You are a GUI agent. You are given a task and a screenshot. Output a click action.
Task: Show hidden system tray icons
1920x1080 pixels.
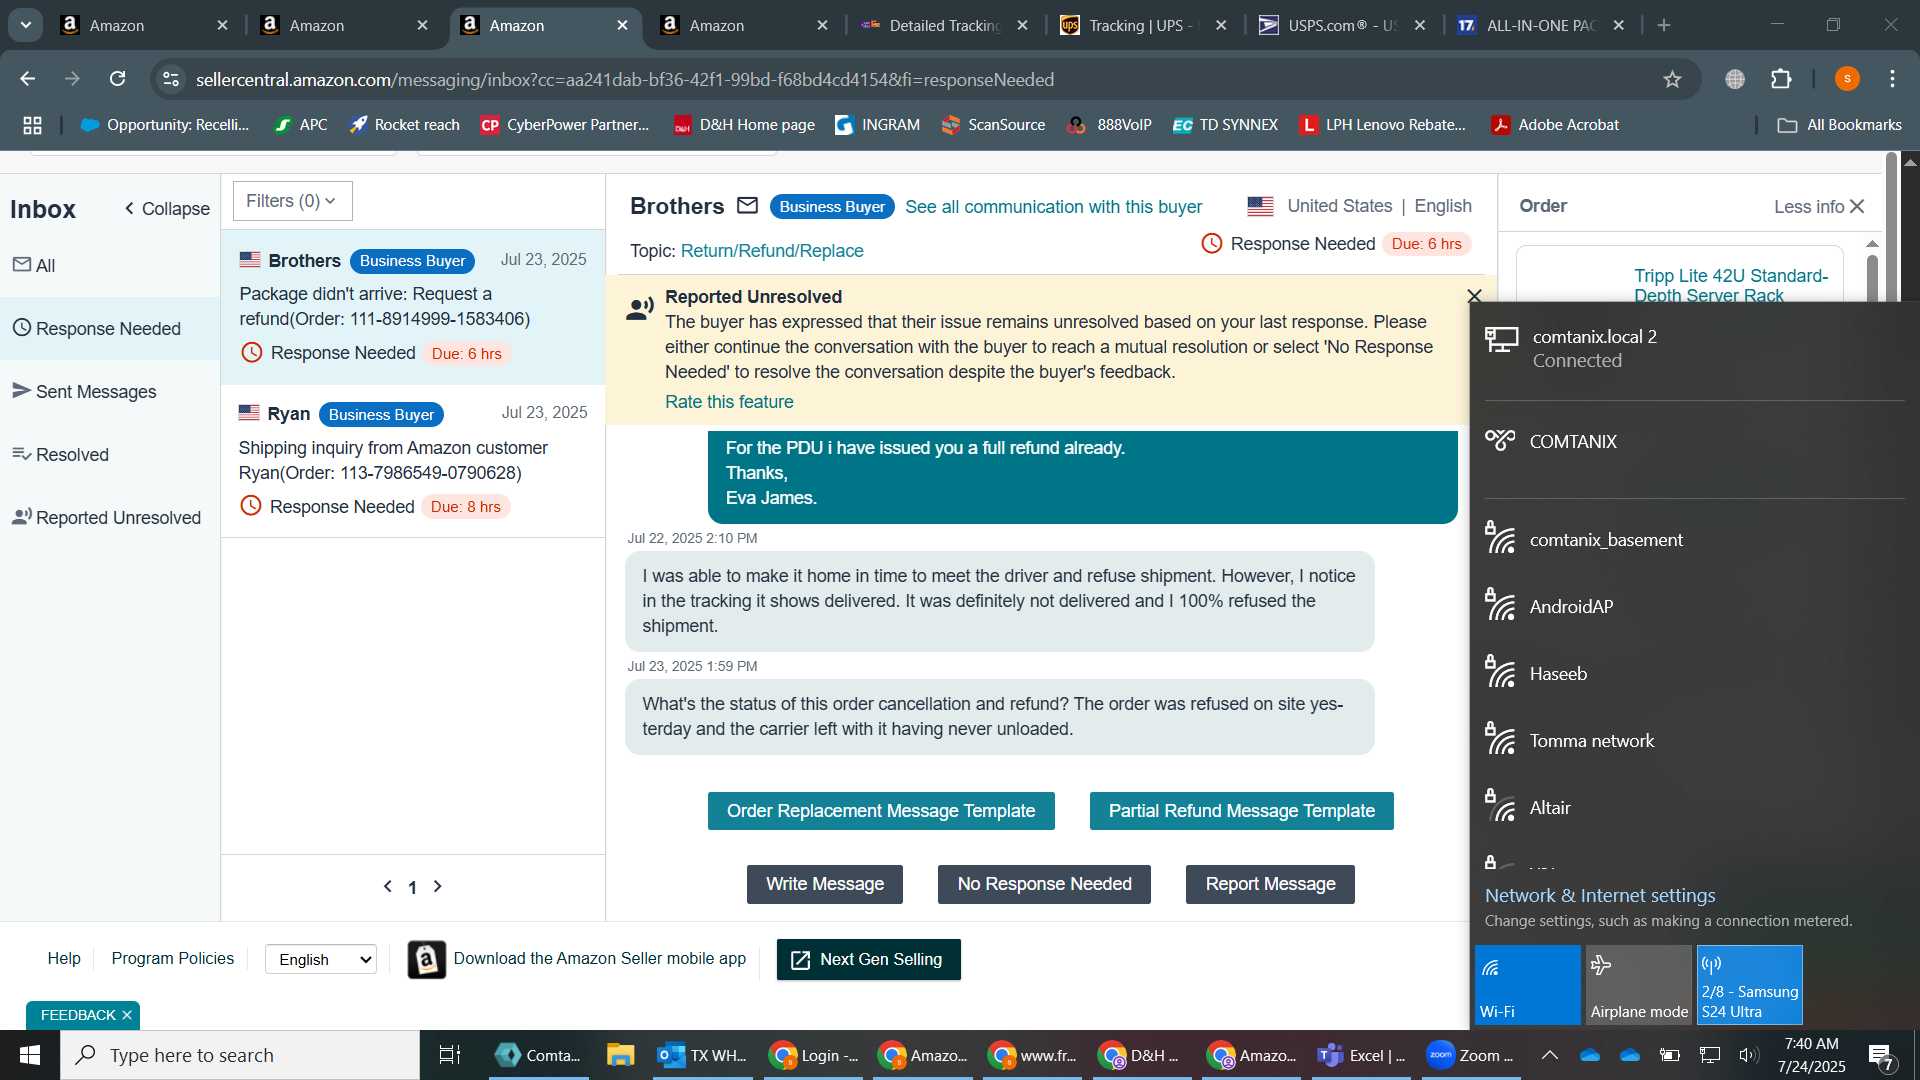[1549, 1055]
